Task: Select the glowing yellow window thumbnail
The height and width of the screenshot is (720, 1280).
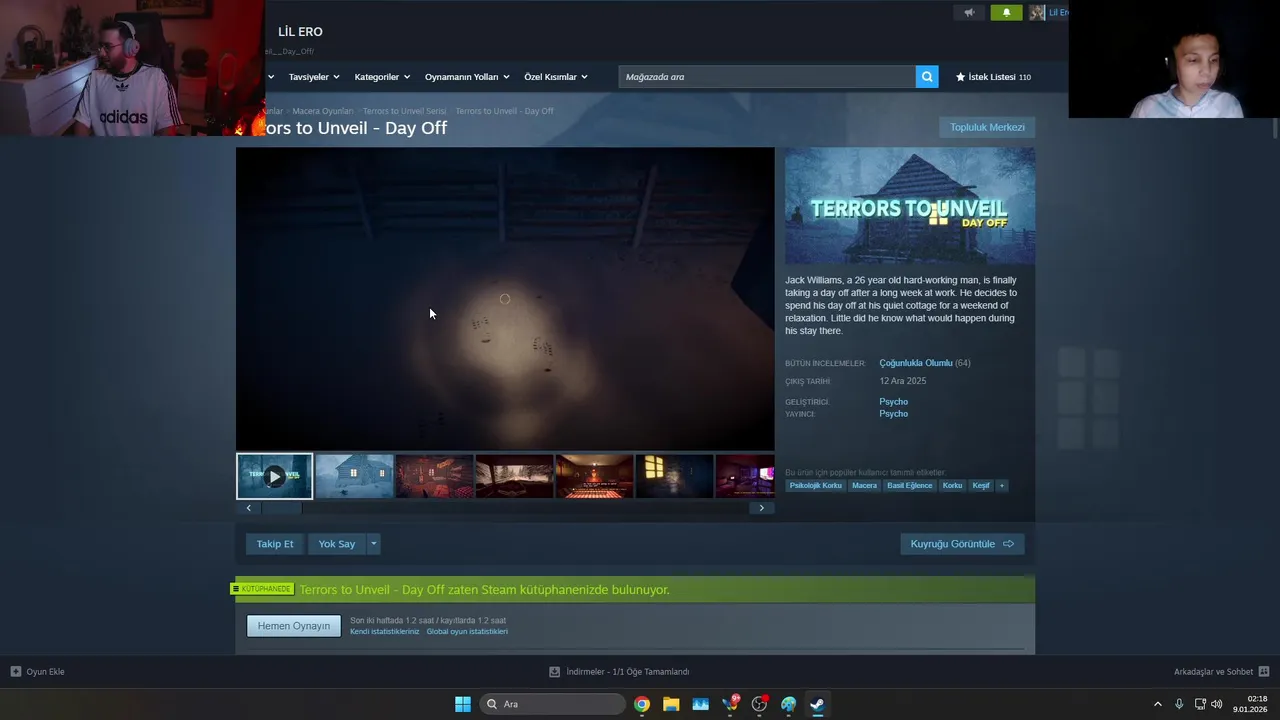Action: tap(675, 476)
